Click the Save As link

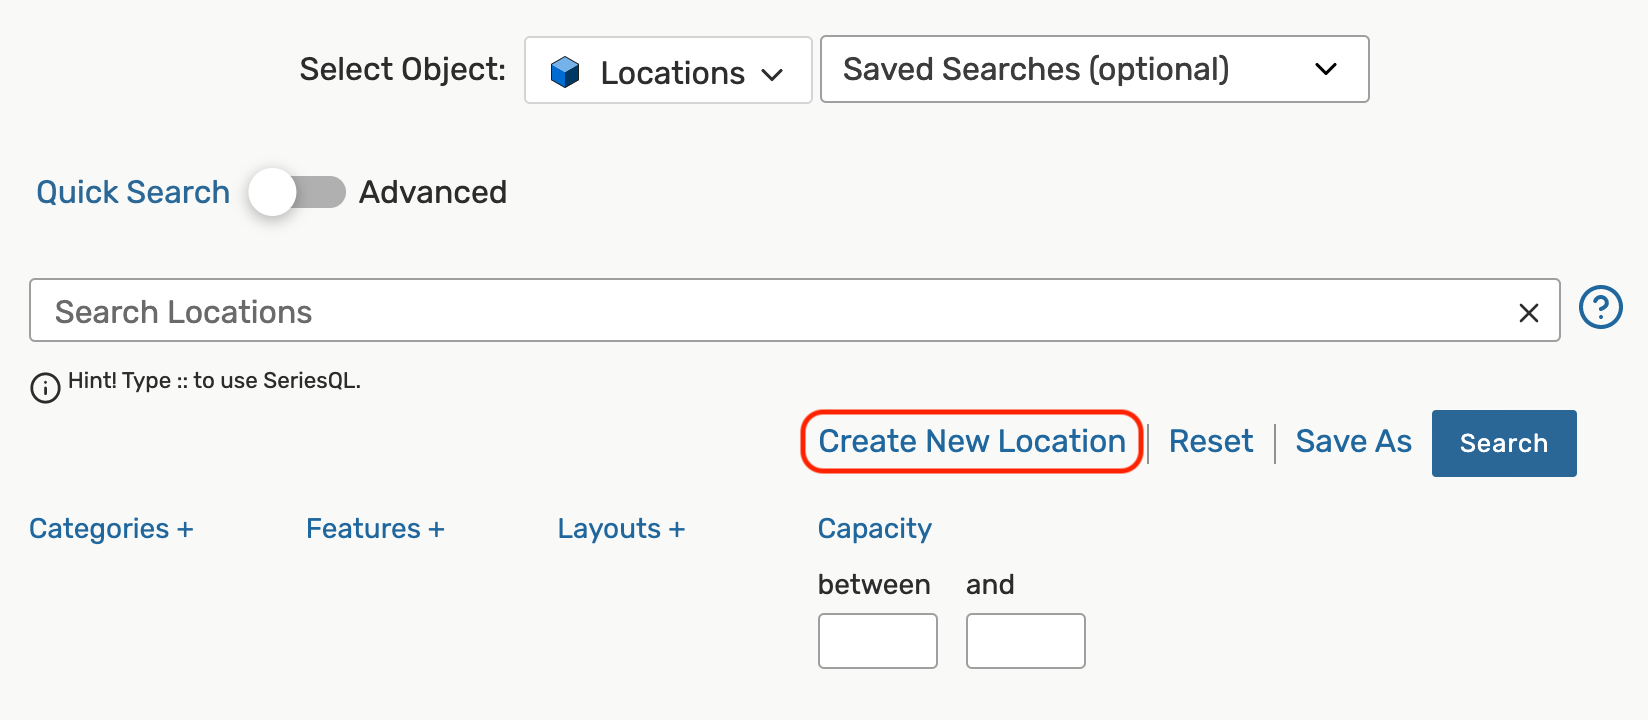click(x=1353, y=441)
